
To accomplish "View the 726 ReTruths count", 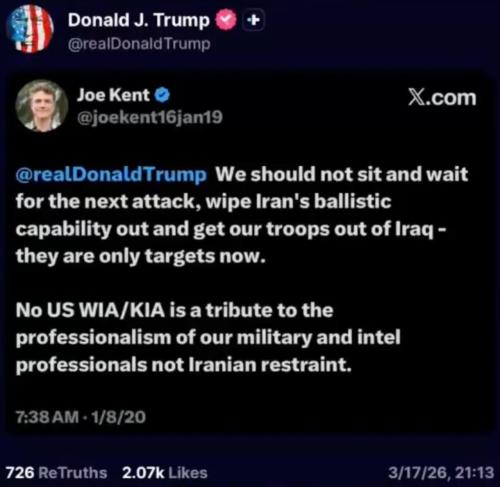I will 56,473.
